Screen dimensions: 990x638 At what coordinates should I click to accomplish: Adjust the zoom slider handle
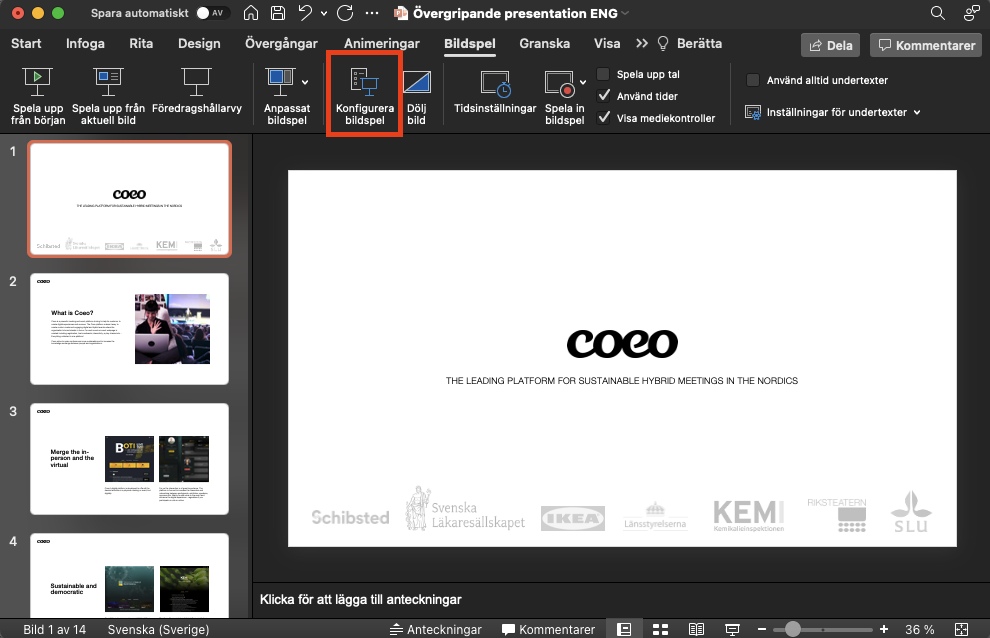792,629
